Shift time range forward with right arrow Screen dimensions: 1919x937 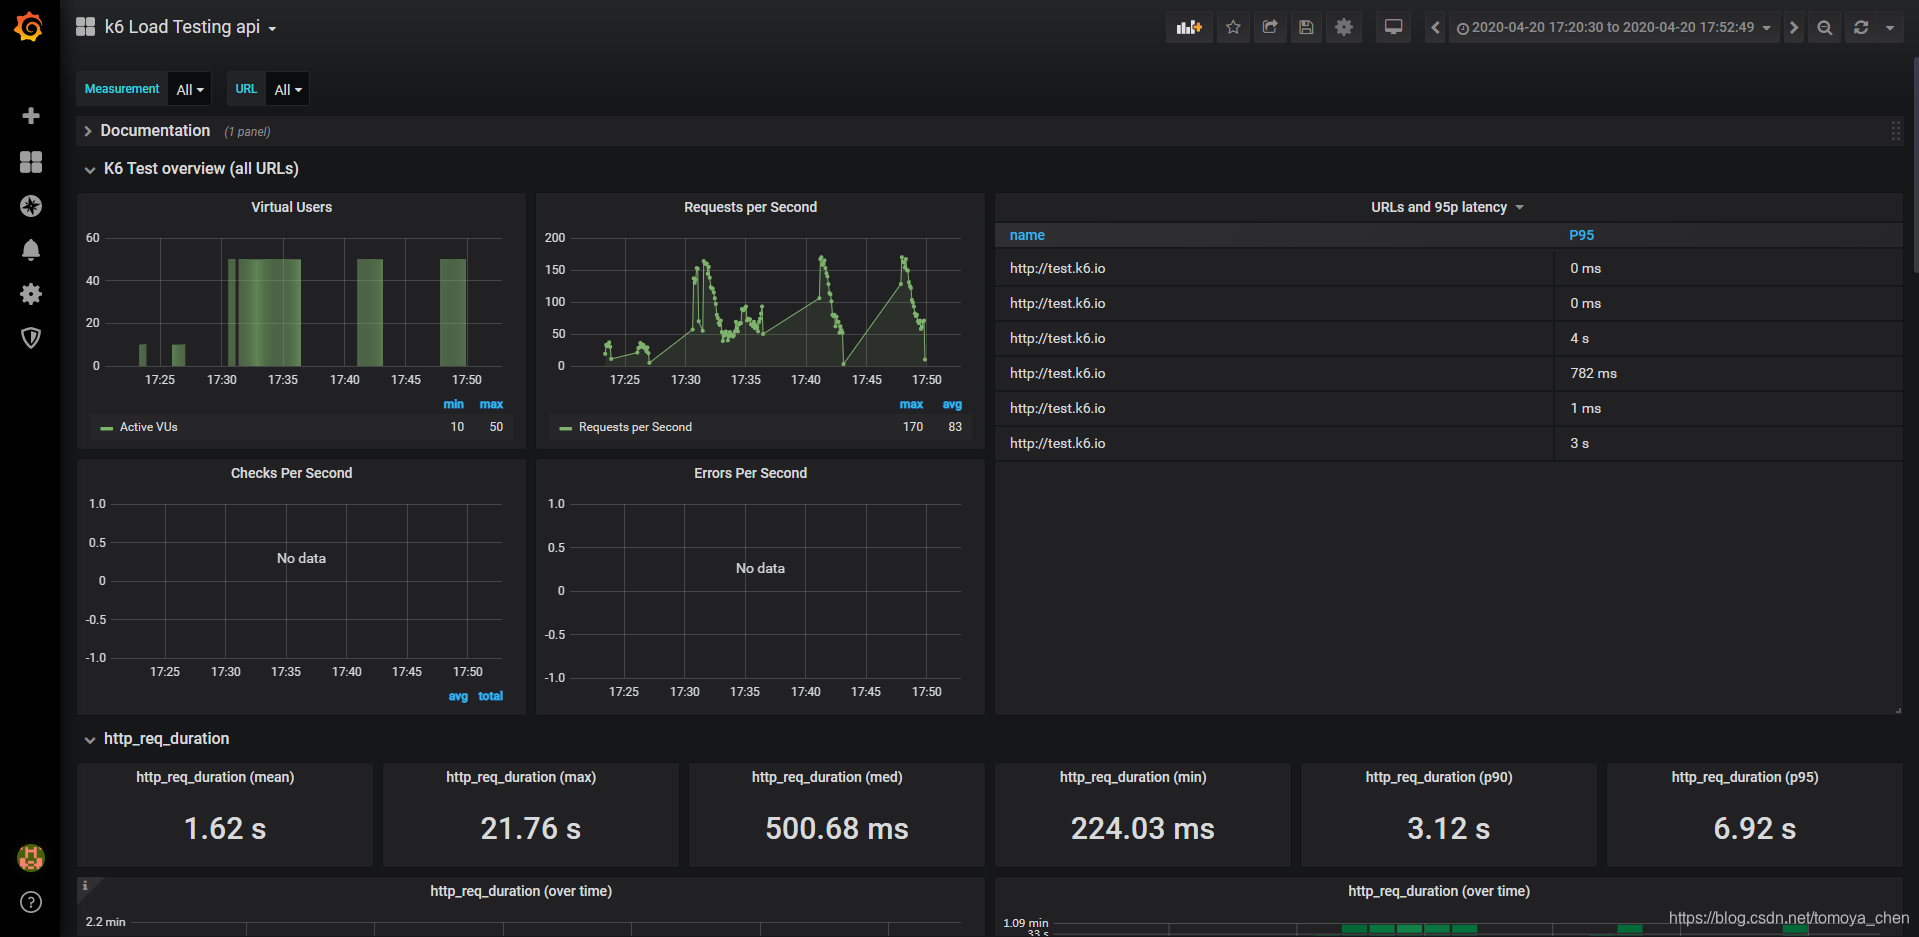(1794, 27)
